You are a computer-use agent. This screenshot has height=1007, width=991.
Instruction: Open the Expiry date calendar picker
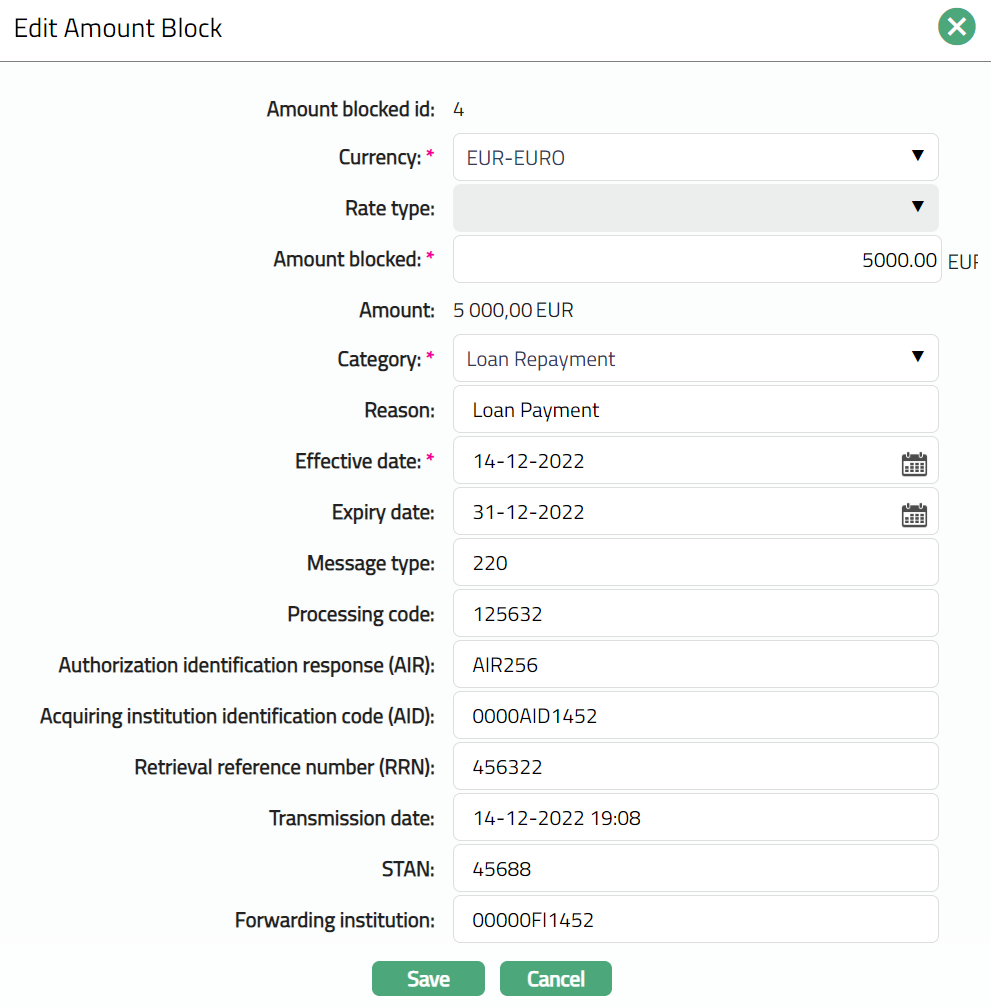pos(914,514)
